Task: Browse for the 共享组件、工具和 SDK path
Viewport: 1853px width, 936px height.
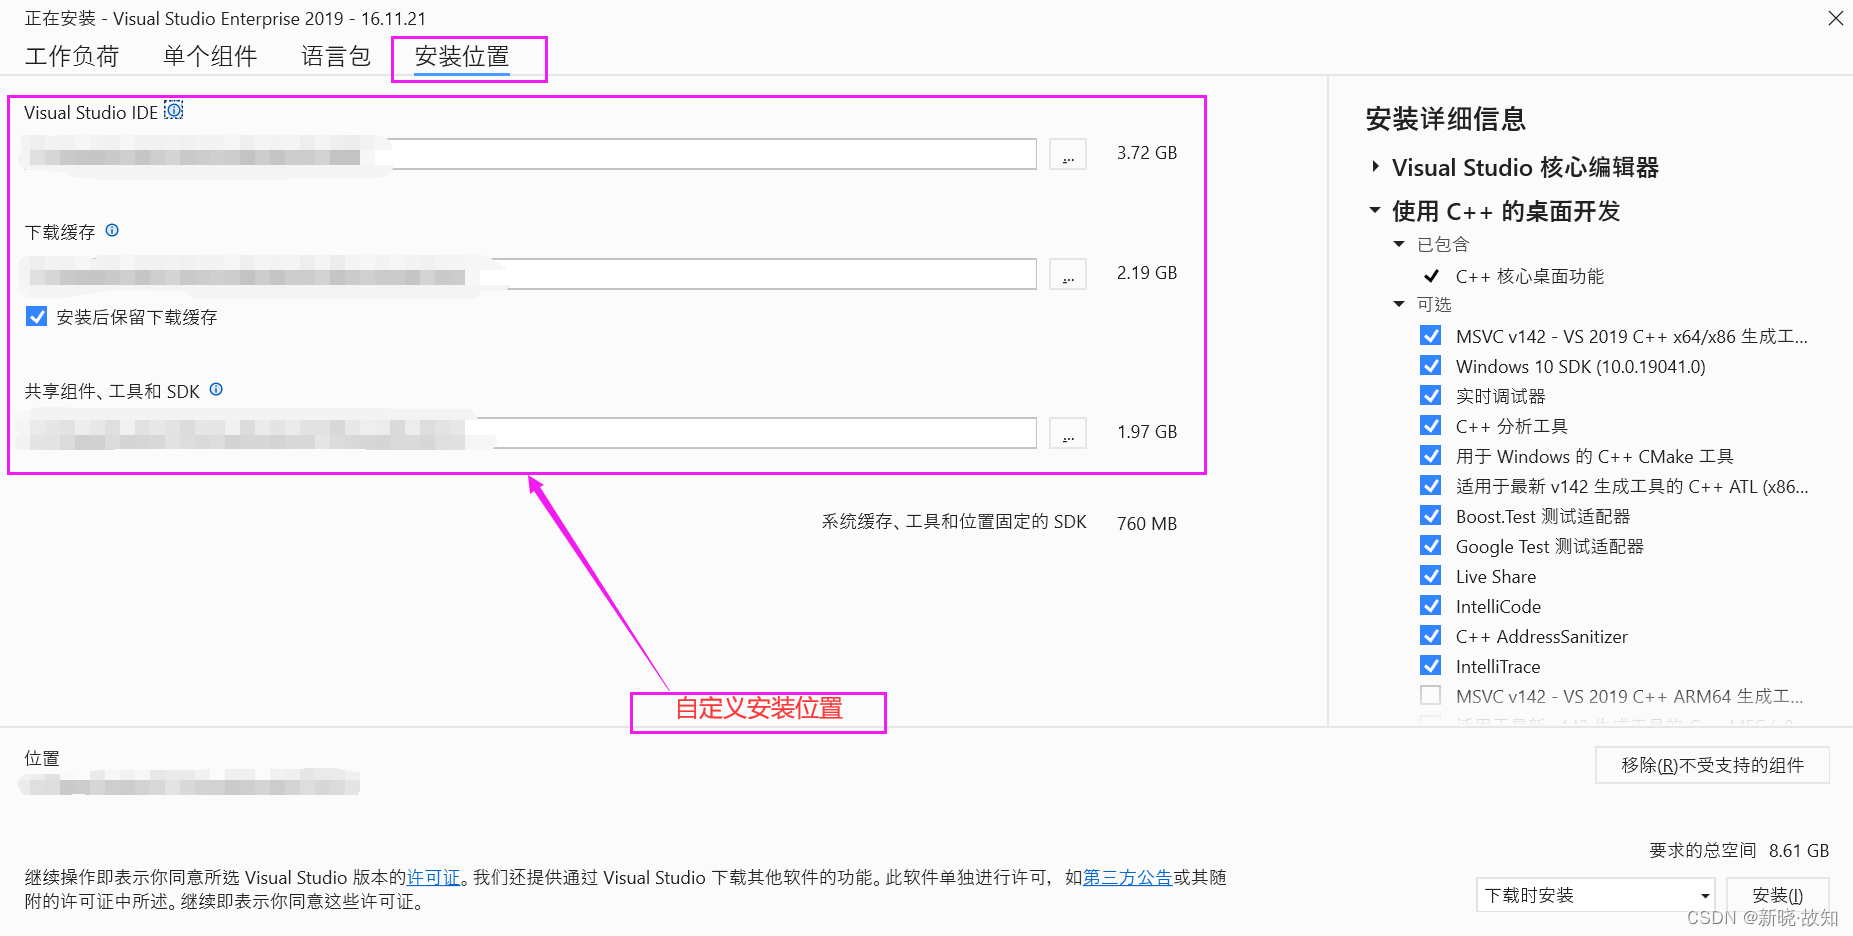Action: coord(1068,433)
